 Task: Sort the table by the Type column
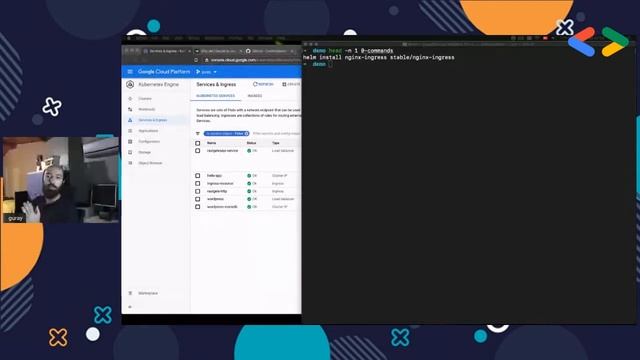pos(276,143)
